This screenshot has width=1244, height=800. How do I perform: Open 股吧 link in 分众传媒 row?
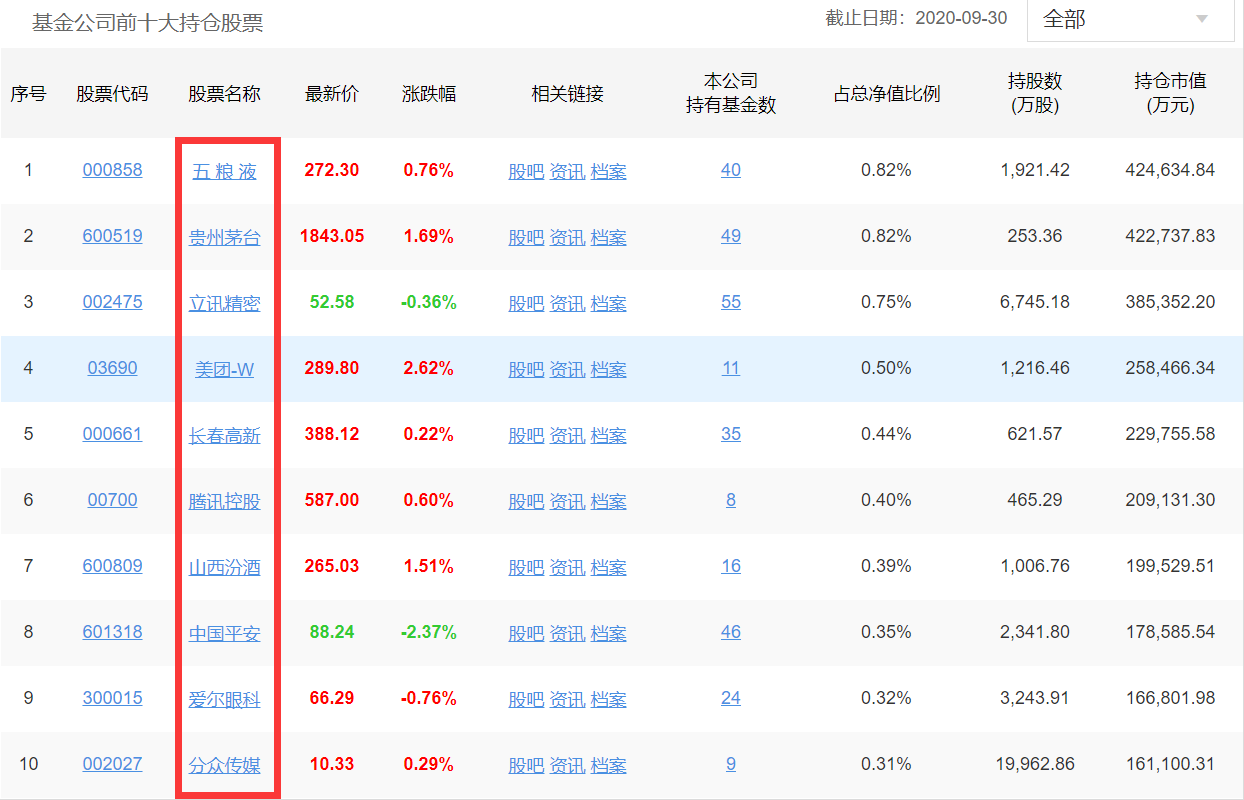click(526, 765)
